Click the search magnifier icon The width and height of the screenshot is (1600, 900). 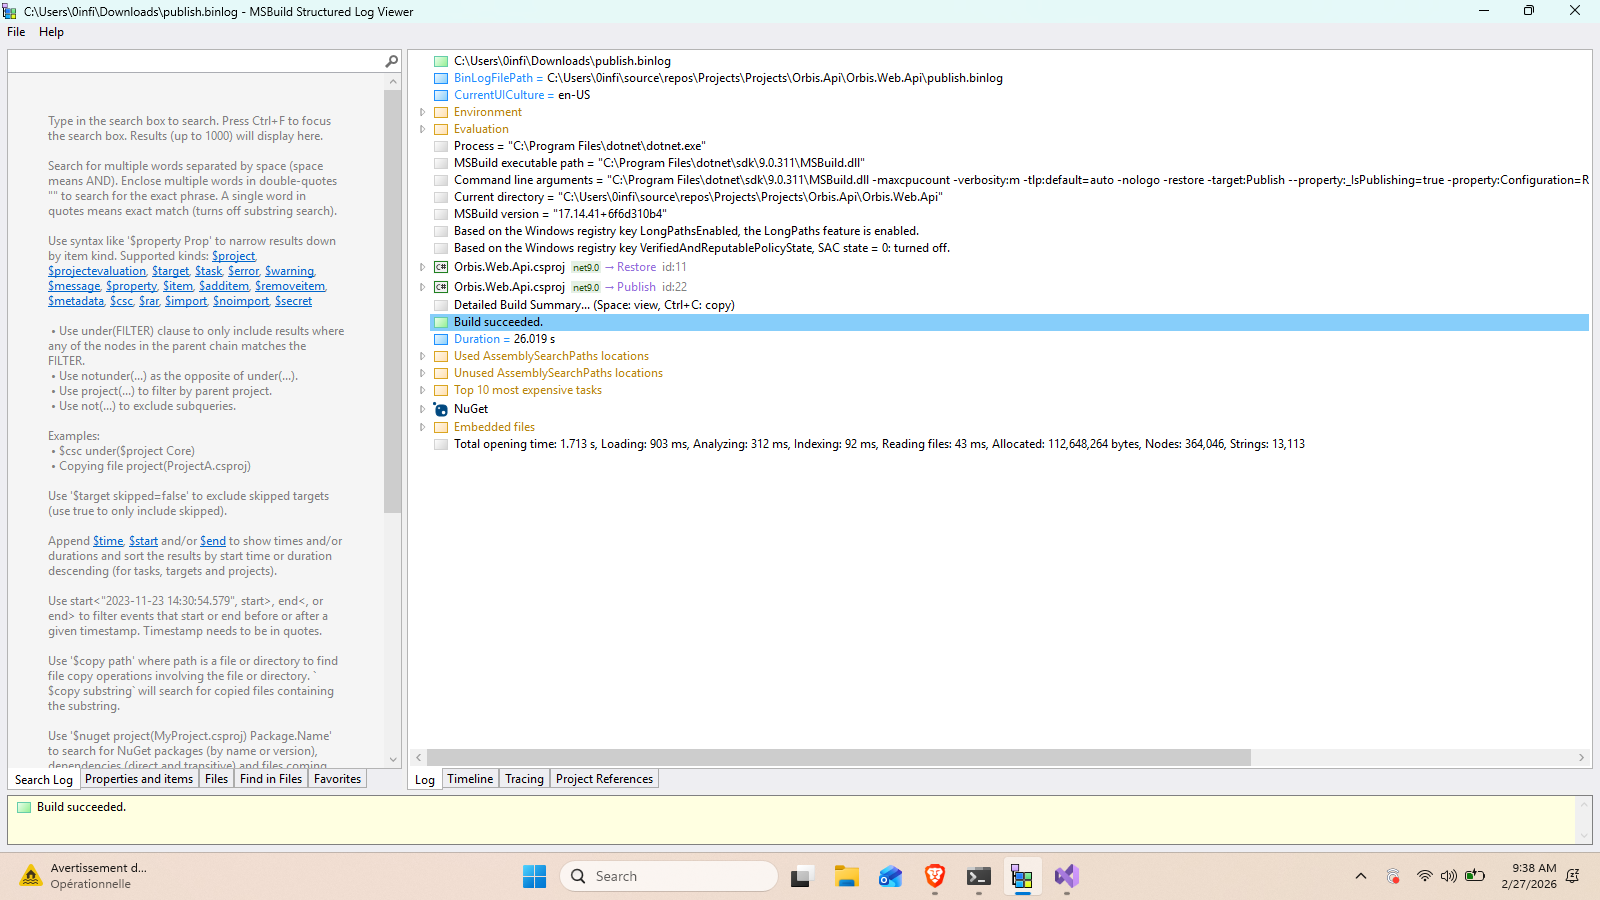pyautogui.click(x=391, y=60)
